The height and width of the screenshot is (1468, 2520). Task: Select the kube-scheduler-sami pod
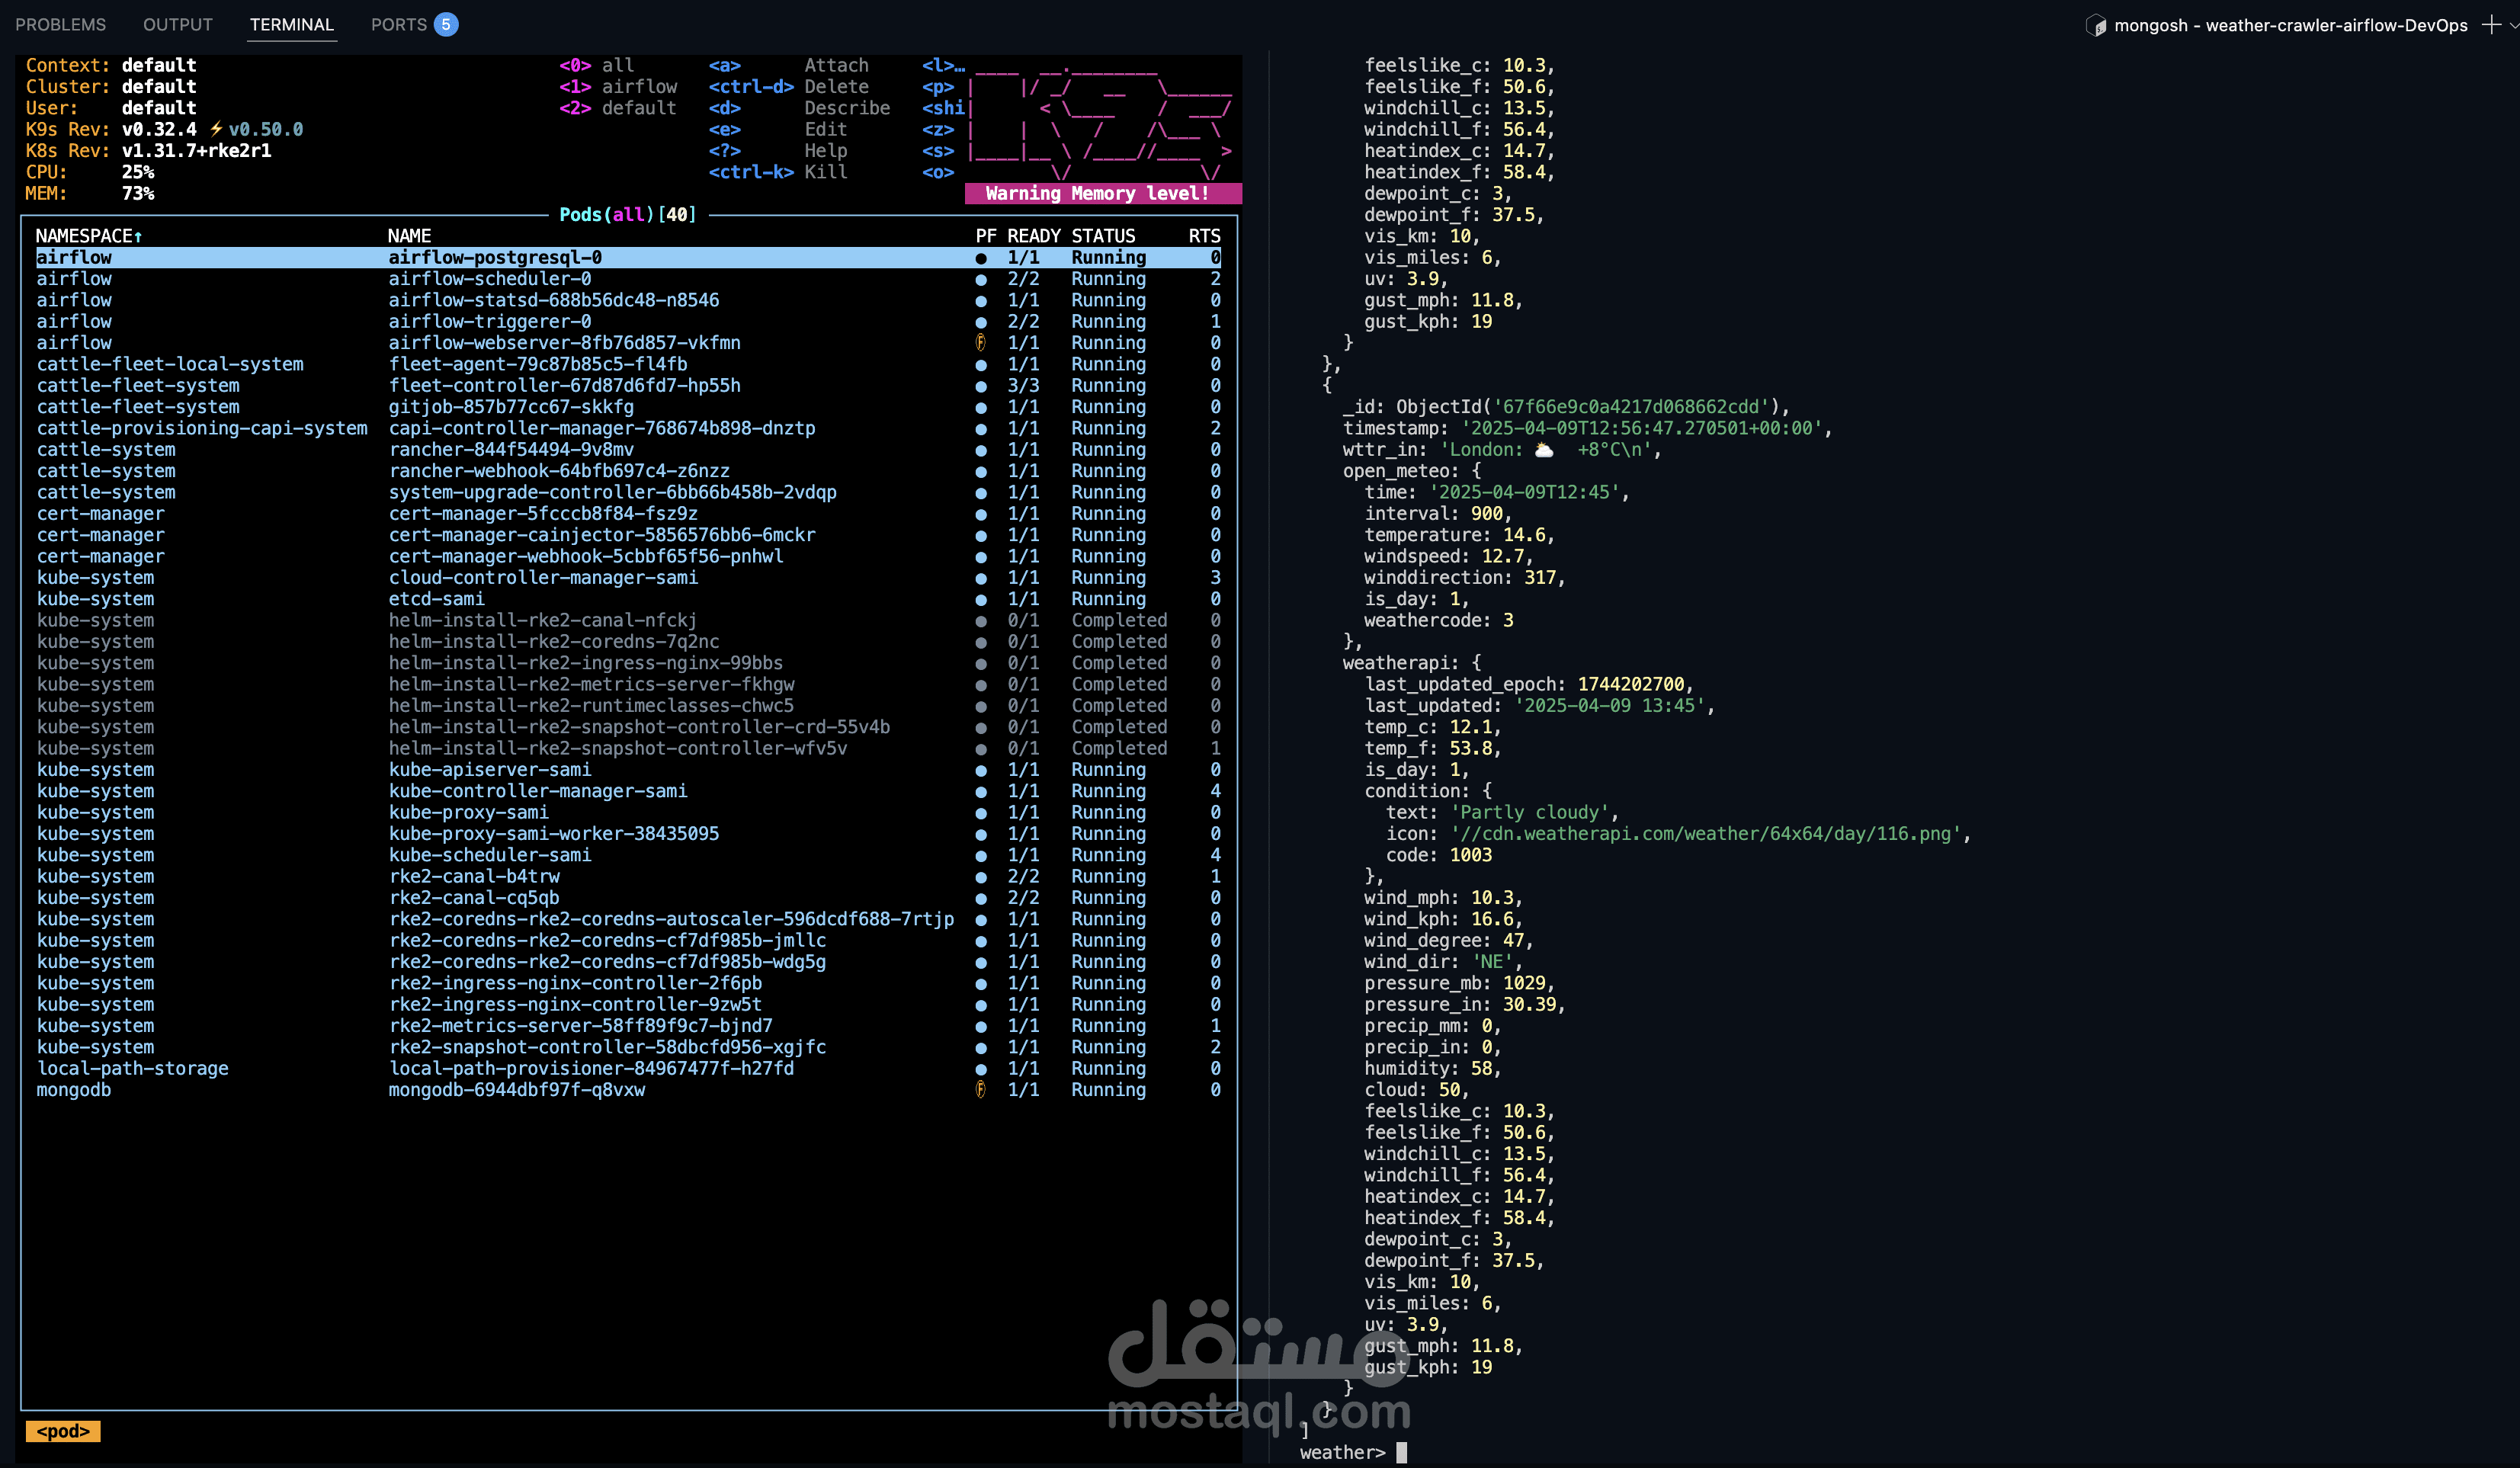(490, 855)
